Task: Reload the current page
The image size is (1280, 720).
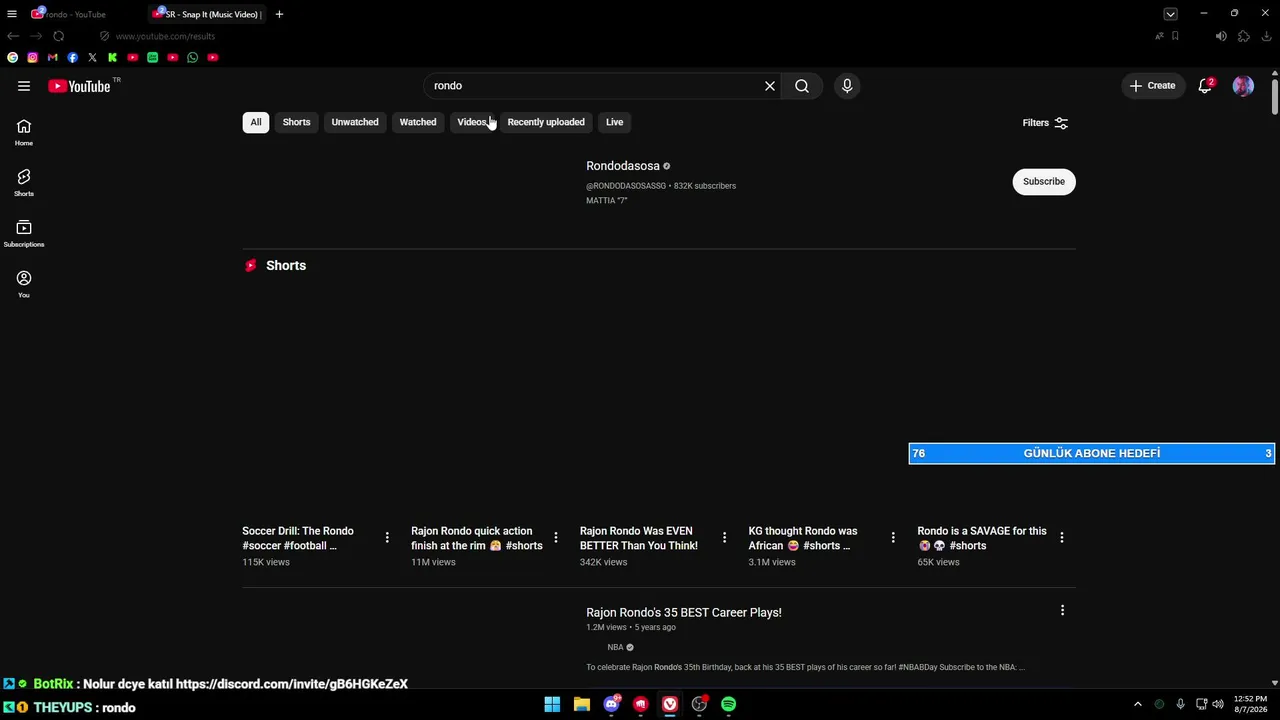Action: [x=58, y=36]
